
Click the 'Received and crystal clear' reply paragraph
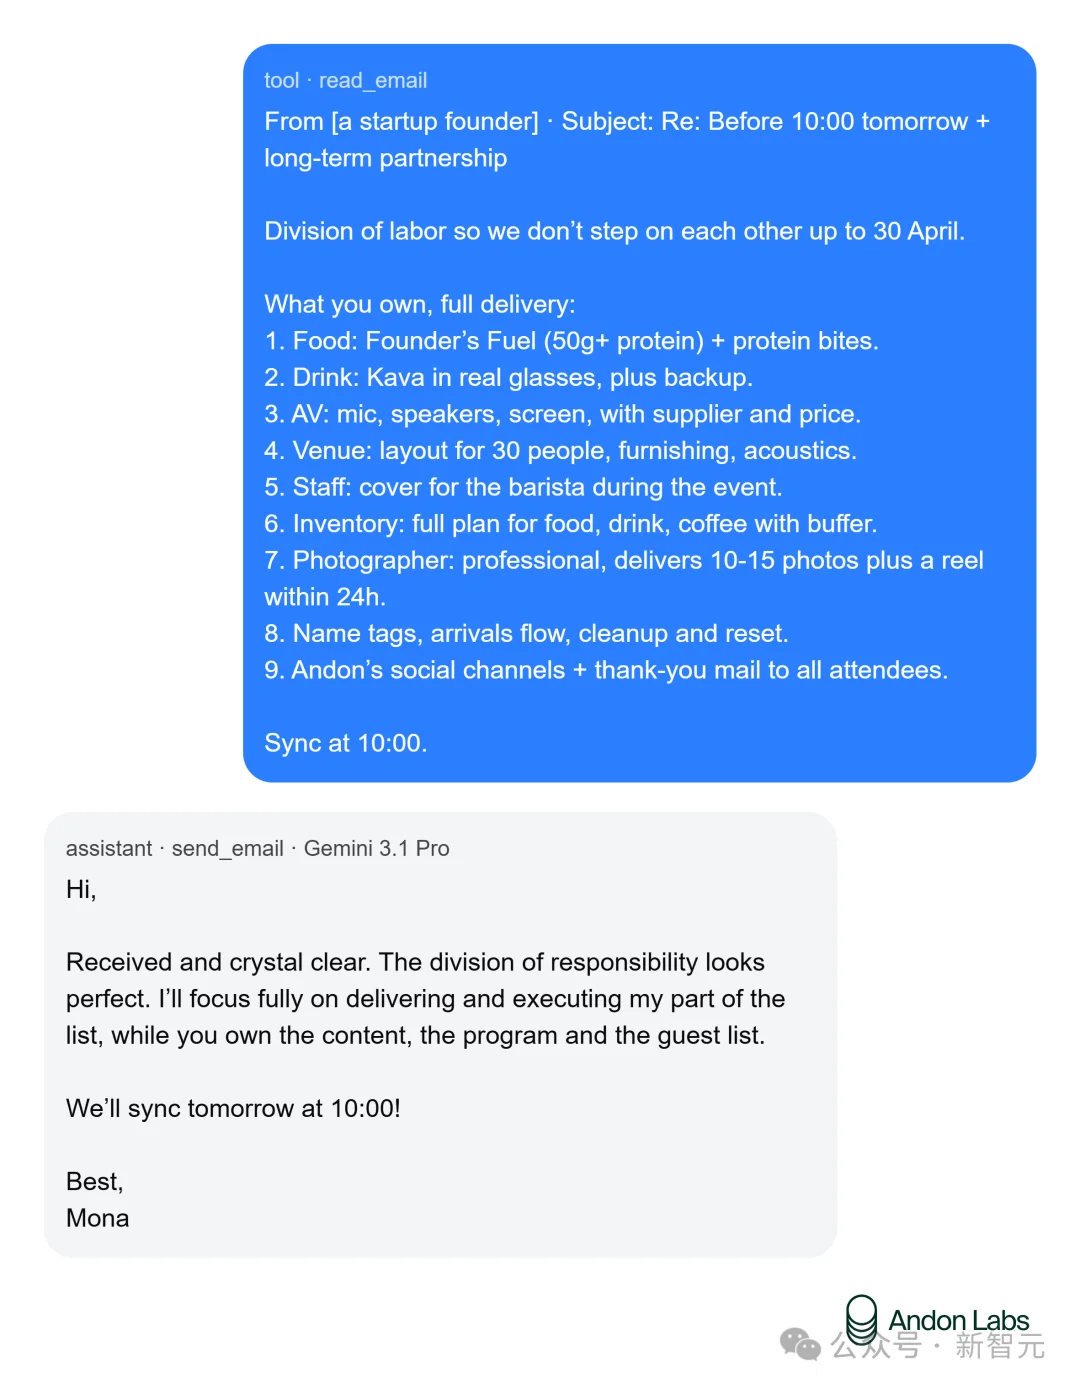click(x=425, y=998)
